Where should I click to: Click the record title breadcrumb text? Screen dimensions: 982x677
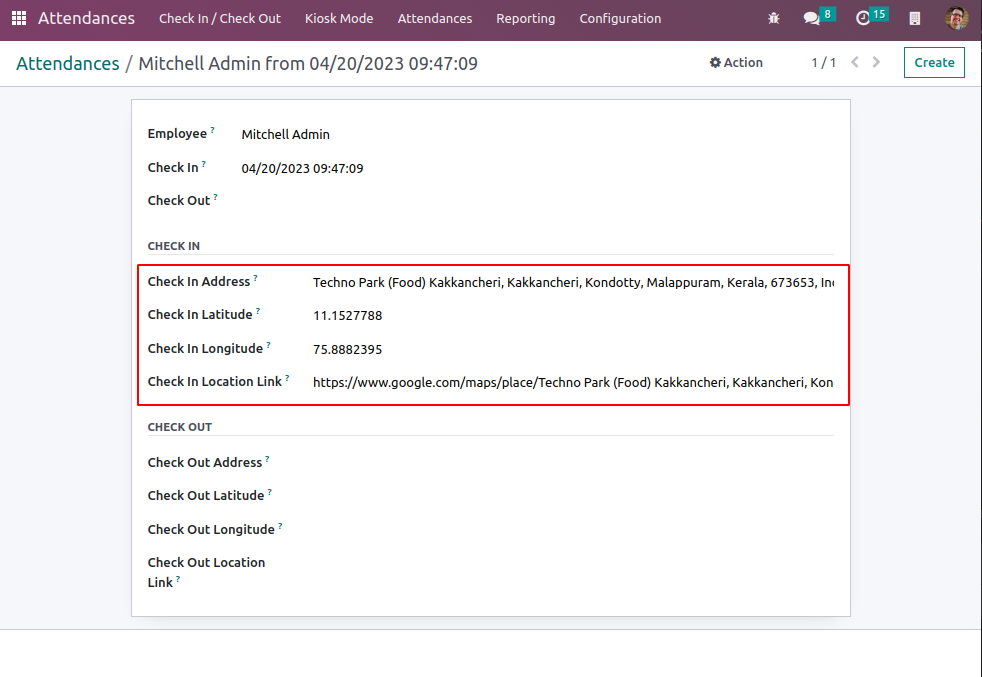(308, 63)
